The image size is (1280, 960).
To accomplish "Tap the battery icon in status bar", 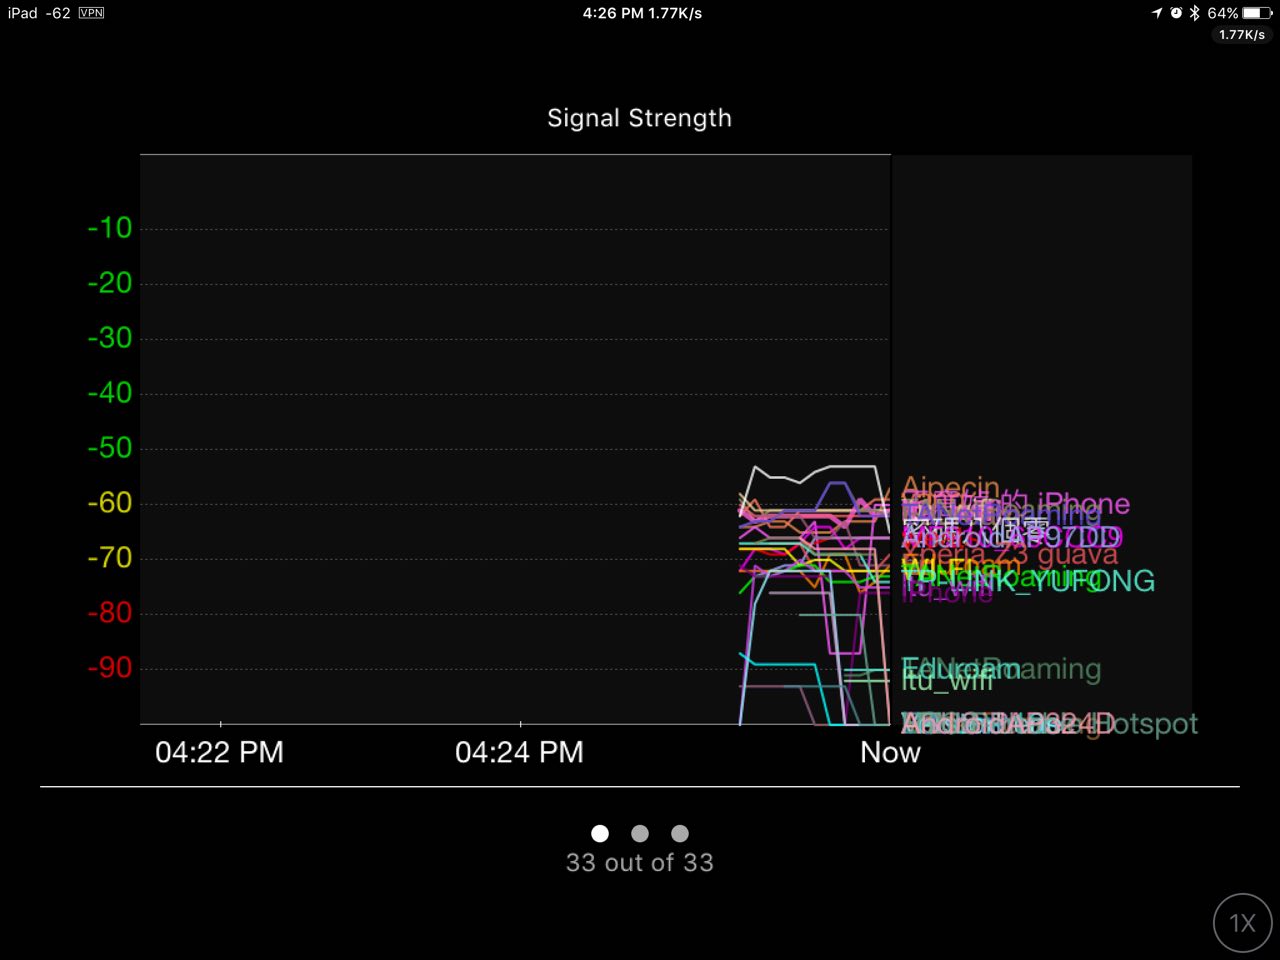I will (x=1258, y=13).
